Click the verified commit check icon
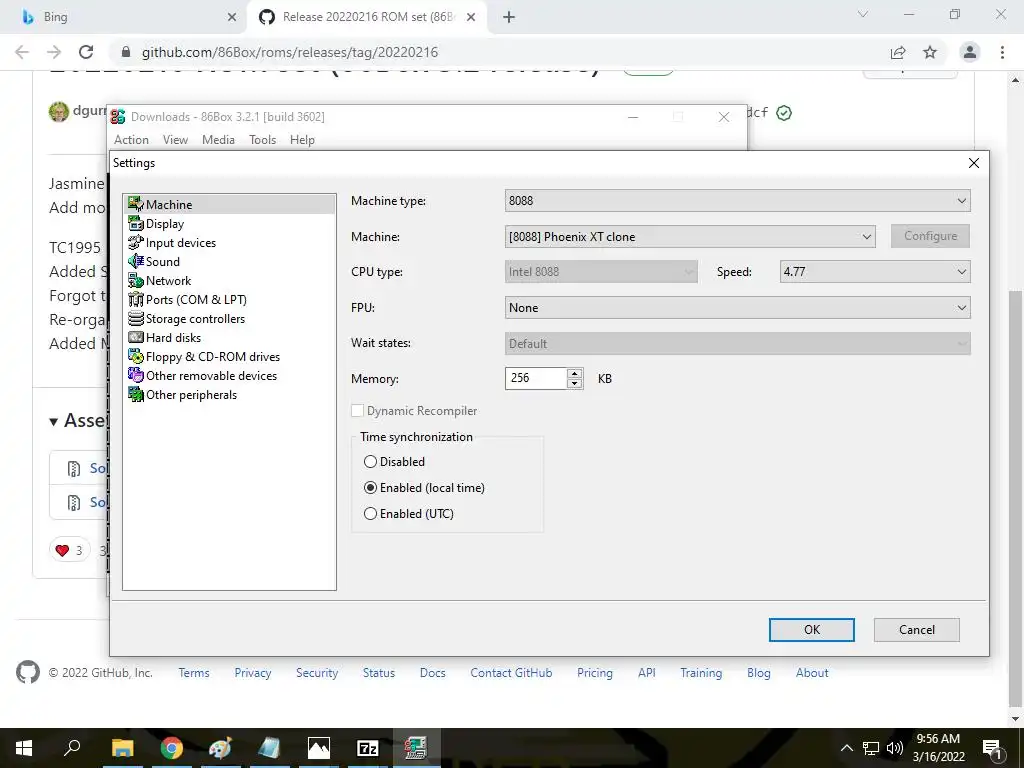Screen dimensions: 1024x768 coord(784,113)
